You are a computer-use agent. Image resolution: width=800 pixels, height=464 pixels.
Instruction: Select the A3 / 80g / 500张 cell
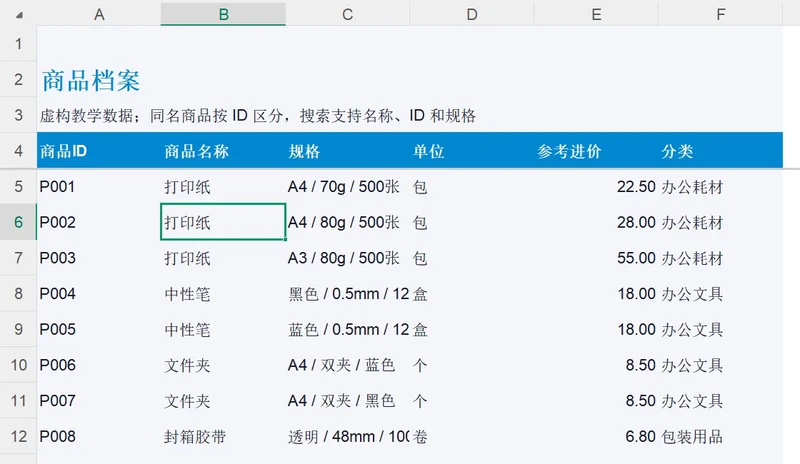347,258
